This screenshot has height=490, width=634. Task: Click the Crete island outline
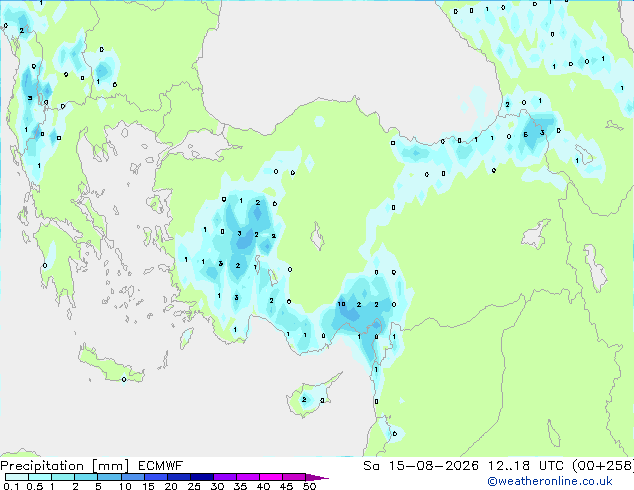pos(110,365)
